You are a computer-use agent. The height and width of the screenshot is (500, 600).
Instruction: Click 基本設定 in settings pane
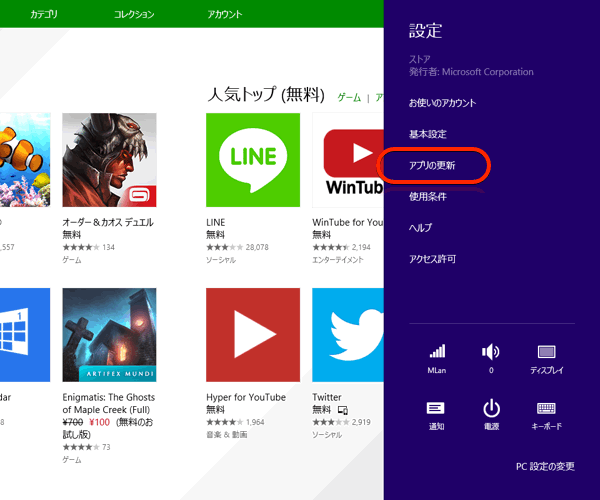point(428,134)
